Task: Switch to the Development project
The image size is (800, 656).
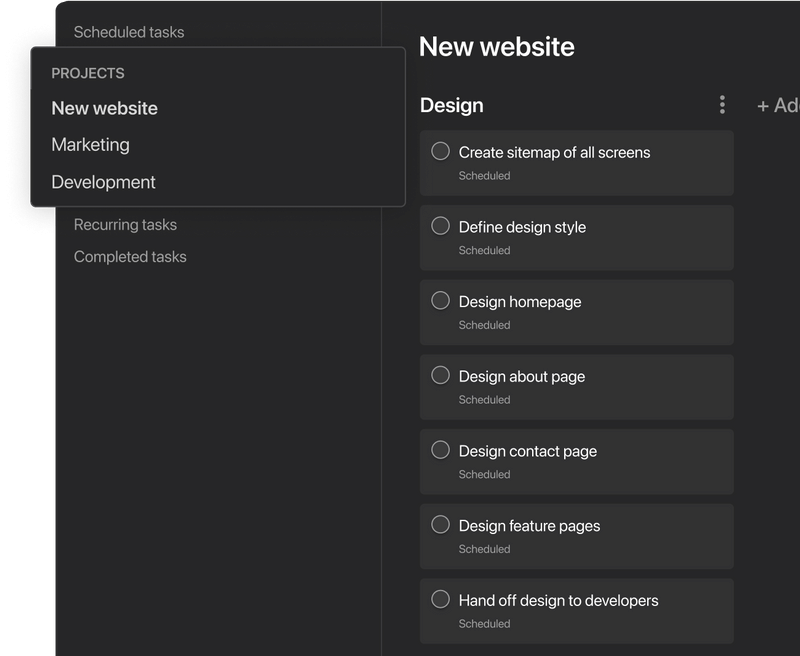Action: click(104, 182)
